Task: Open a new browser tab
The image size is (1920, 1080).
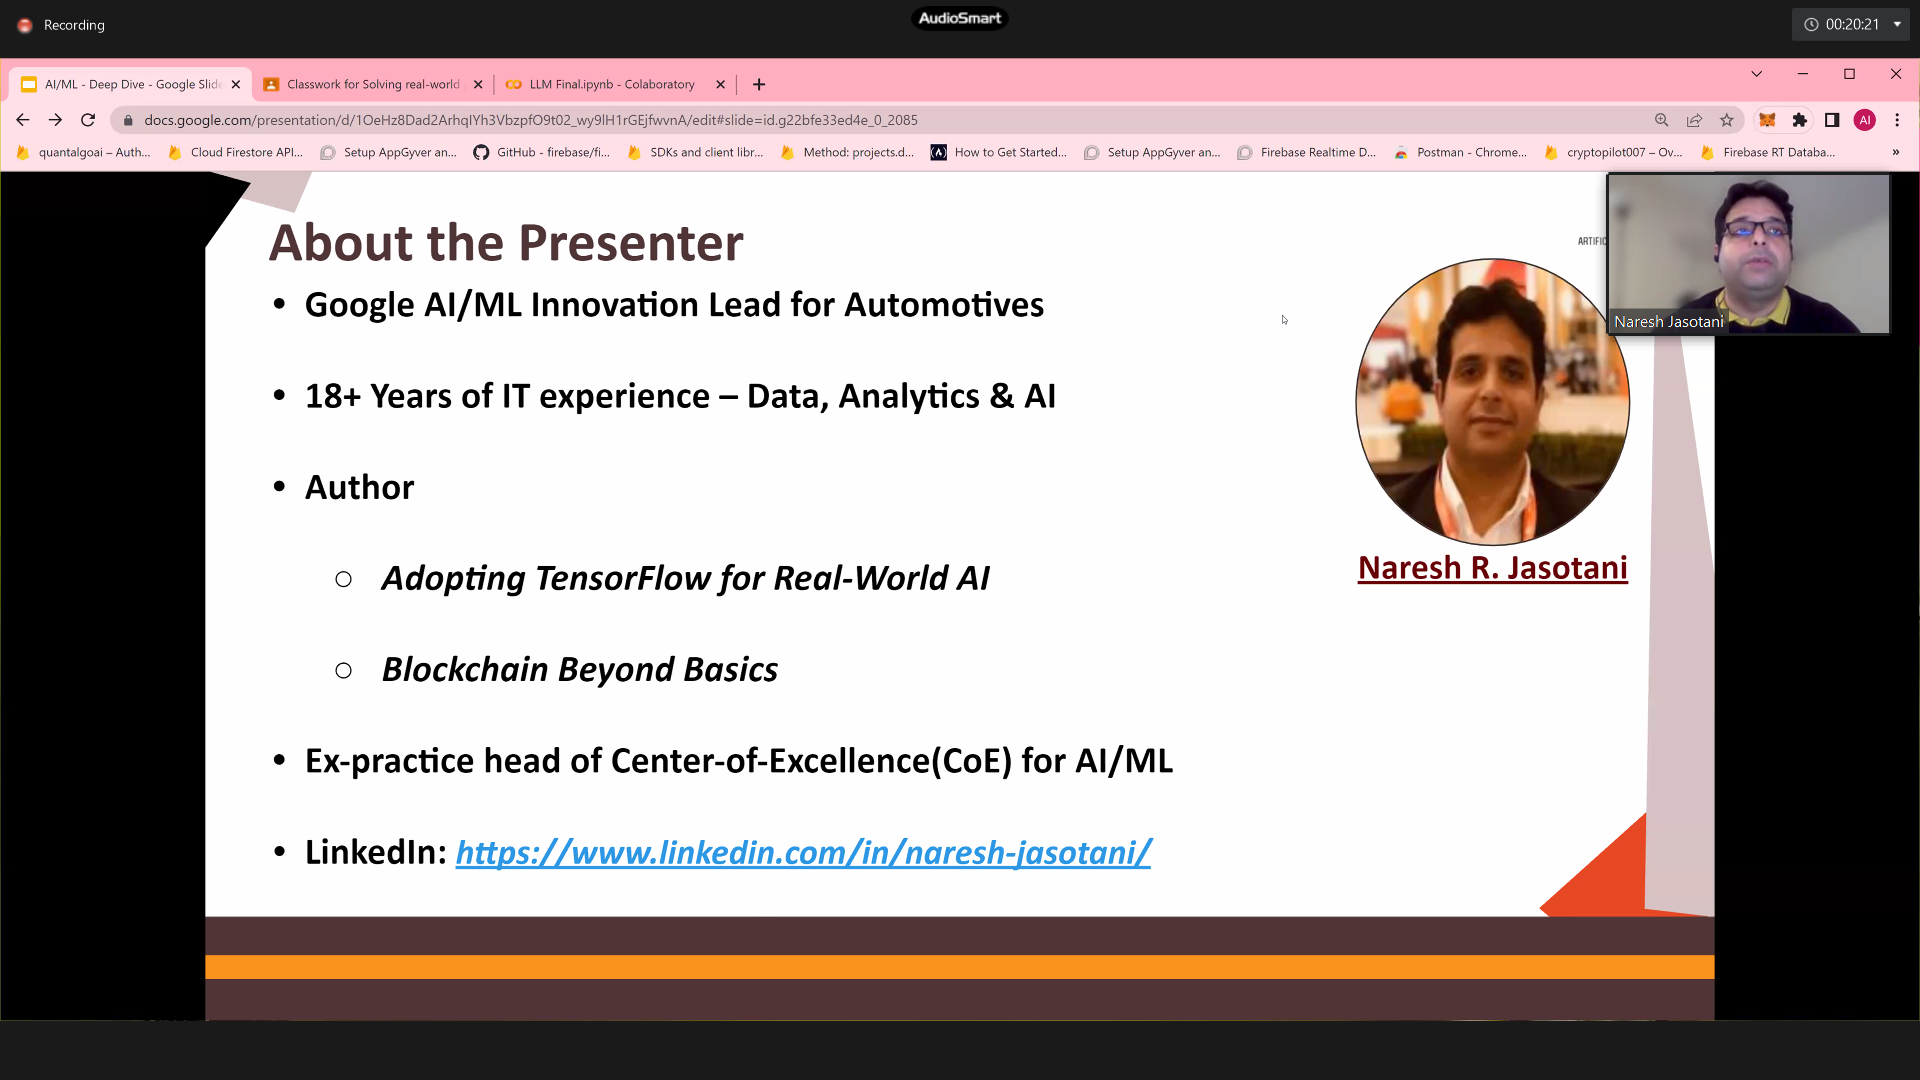Action: pyautogui.click(x=759, y=84)
